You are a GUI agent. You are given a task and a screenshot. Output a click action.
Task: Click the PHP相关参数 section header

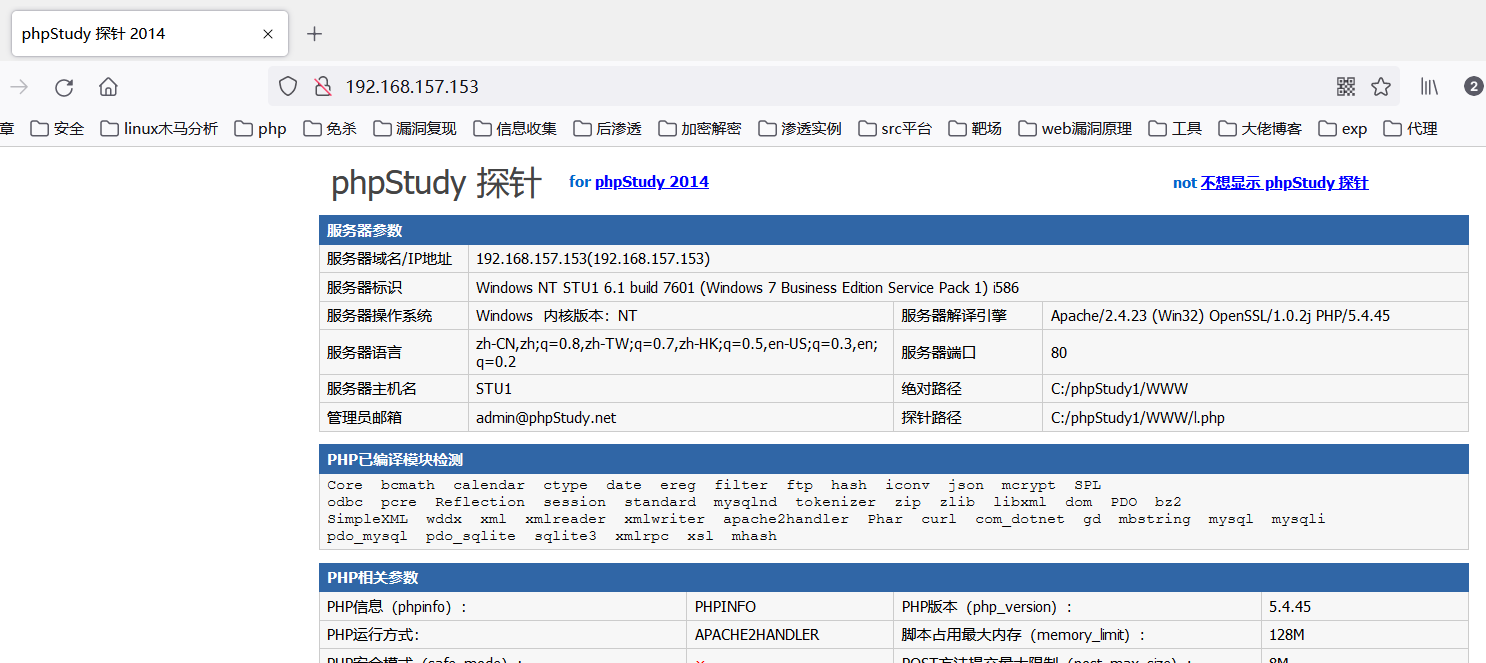[x=894, y=578]
